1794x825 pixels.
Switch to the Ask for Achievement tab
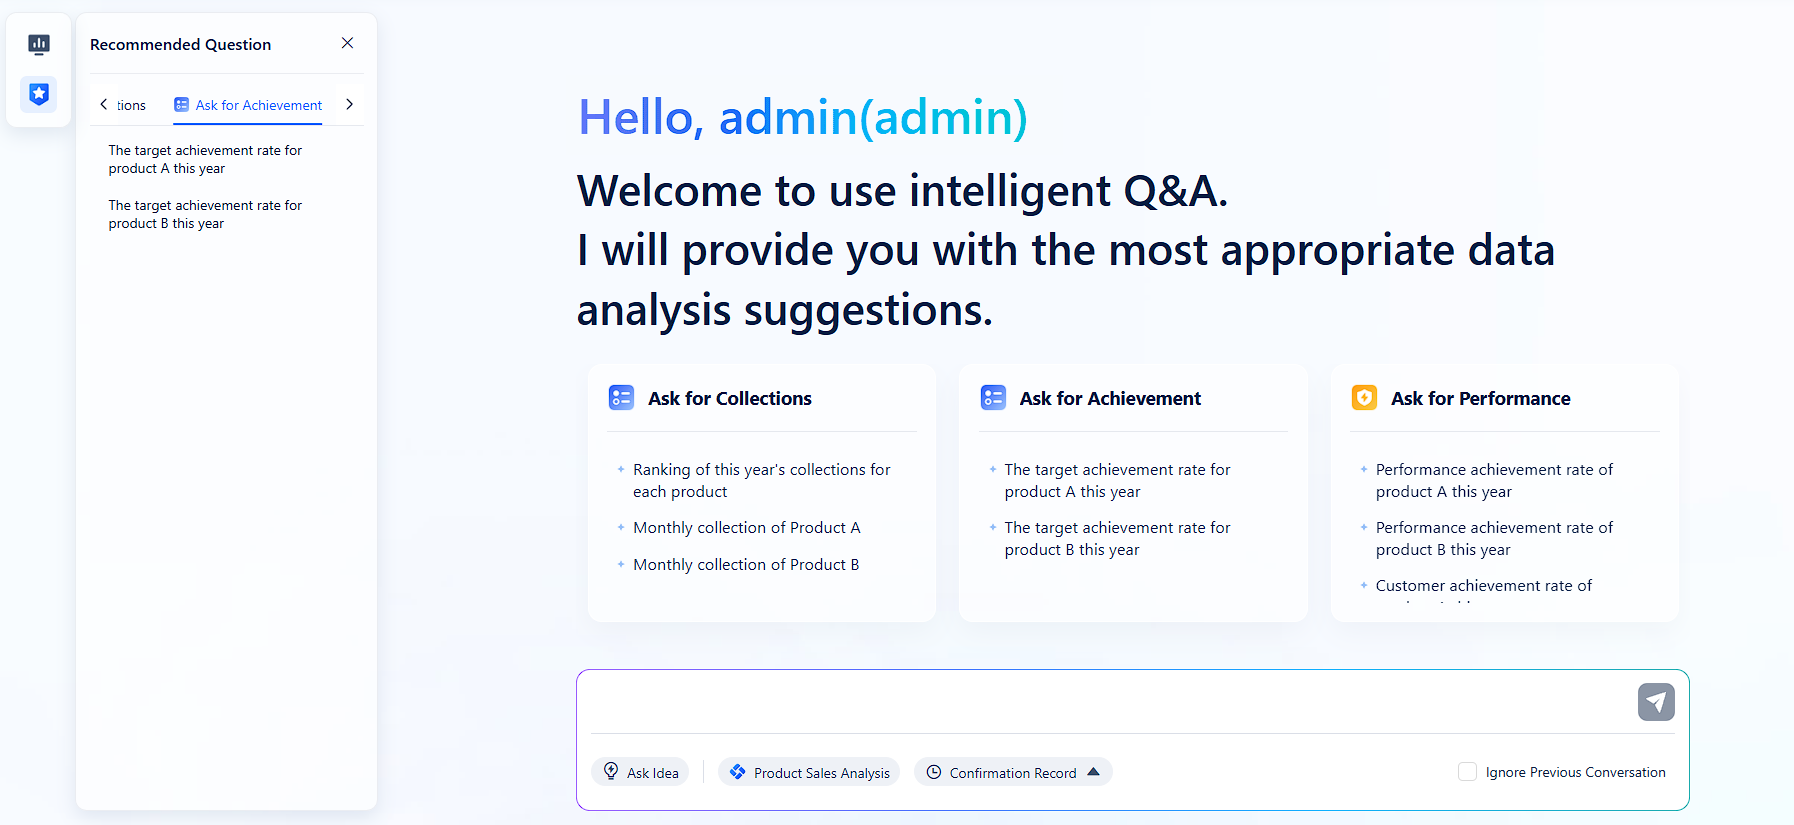(x=247, y=104)
